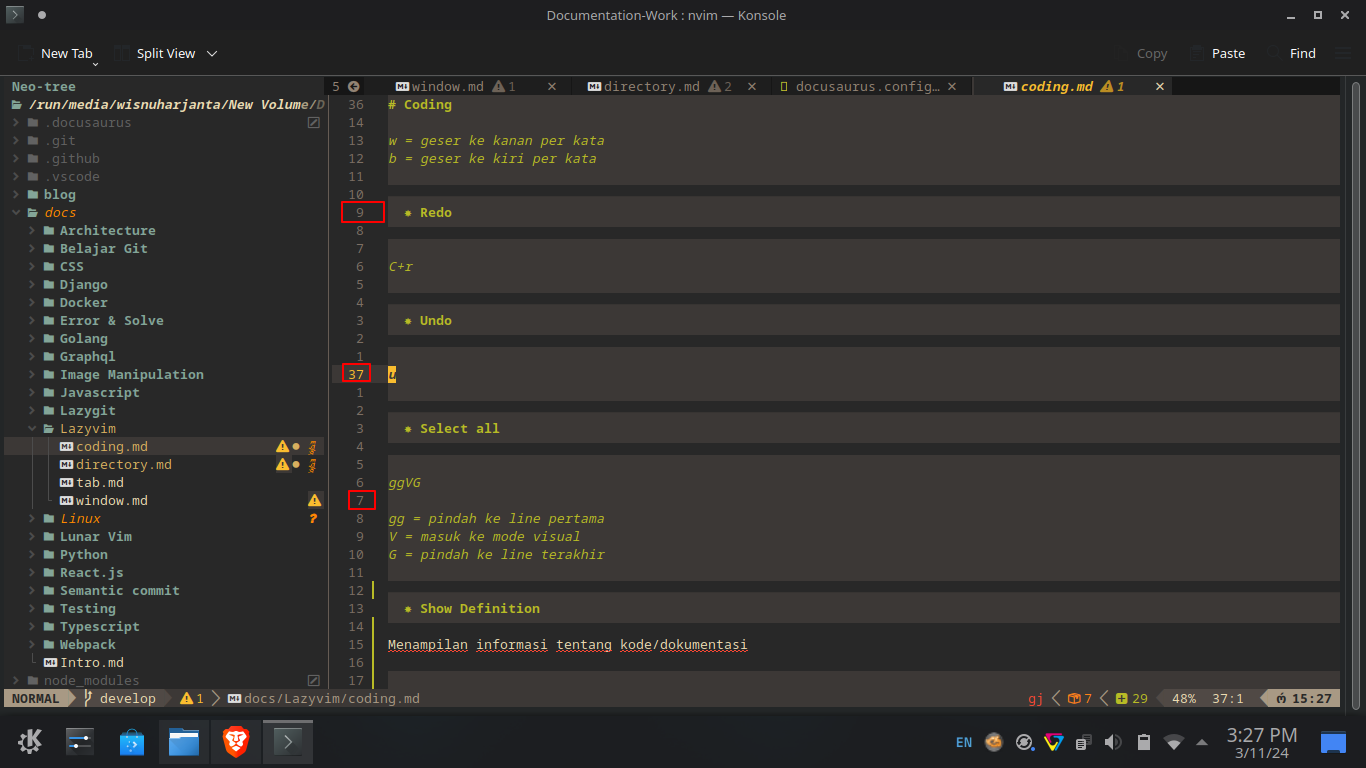This screenshot has height=768, width=1366.
Task: Open the Wi-Fi network tray icon
Action: pyautogui.click(x=1174, y=742)
